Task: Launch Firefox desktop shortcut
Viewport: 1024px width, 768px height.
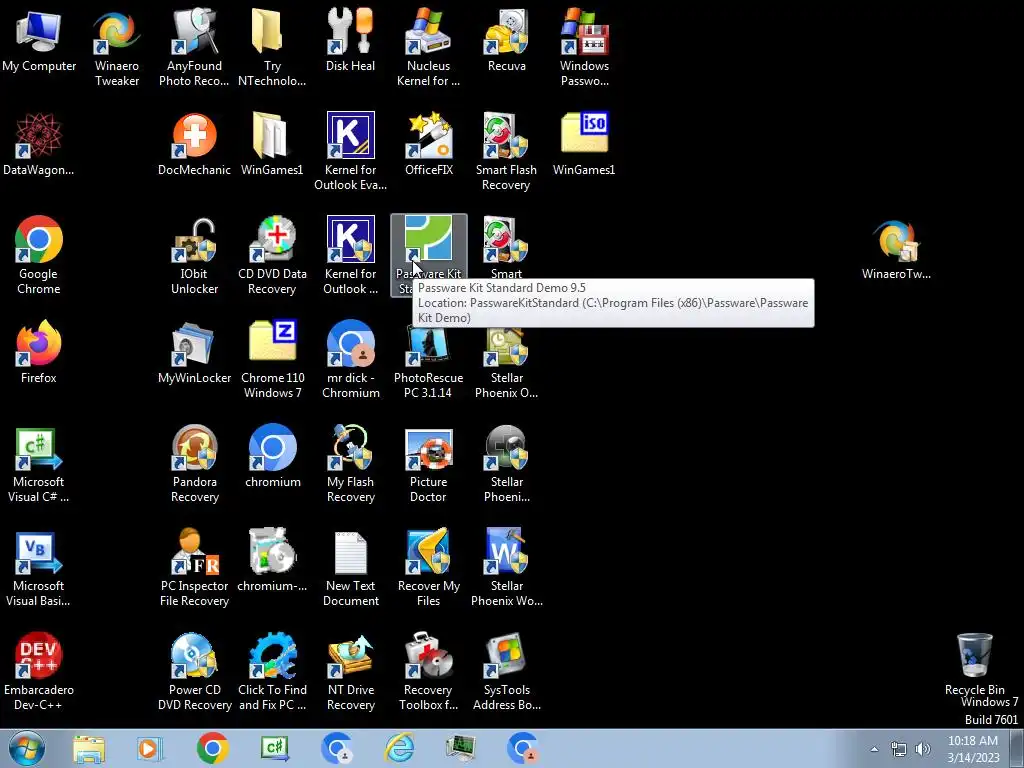Action: [x=39, y=353]
